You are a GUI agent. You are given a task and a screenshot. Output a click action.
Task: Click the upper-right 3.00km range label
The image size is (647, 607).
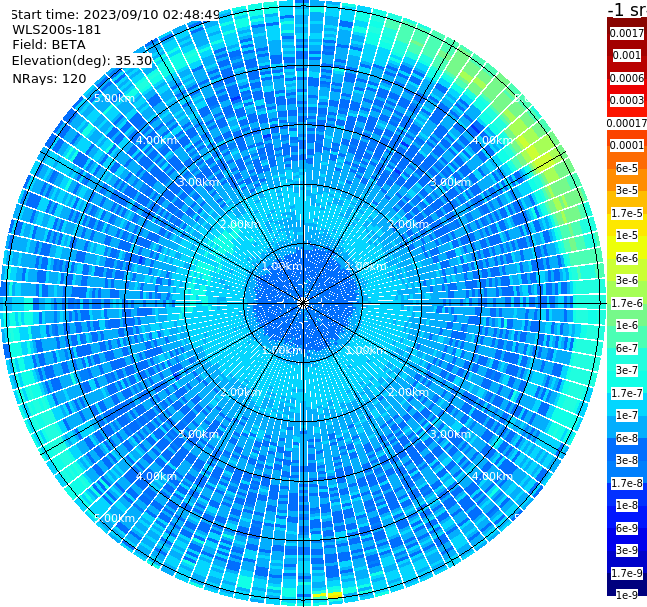pyautogui.click(x=451, y=182)
